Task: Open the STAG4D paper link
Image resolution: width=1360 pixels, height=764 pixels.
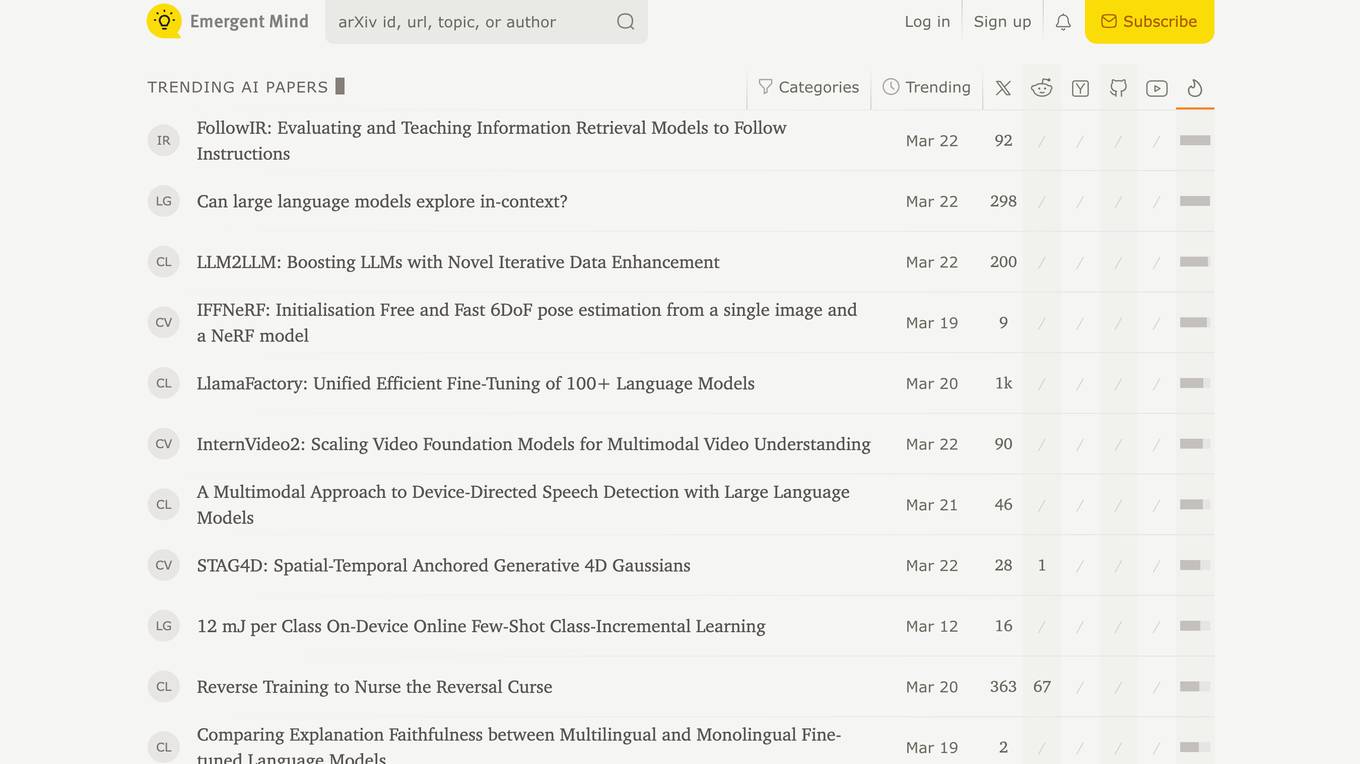Action: click(444, 565)
